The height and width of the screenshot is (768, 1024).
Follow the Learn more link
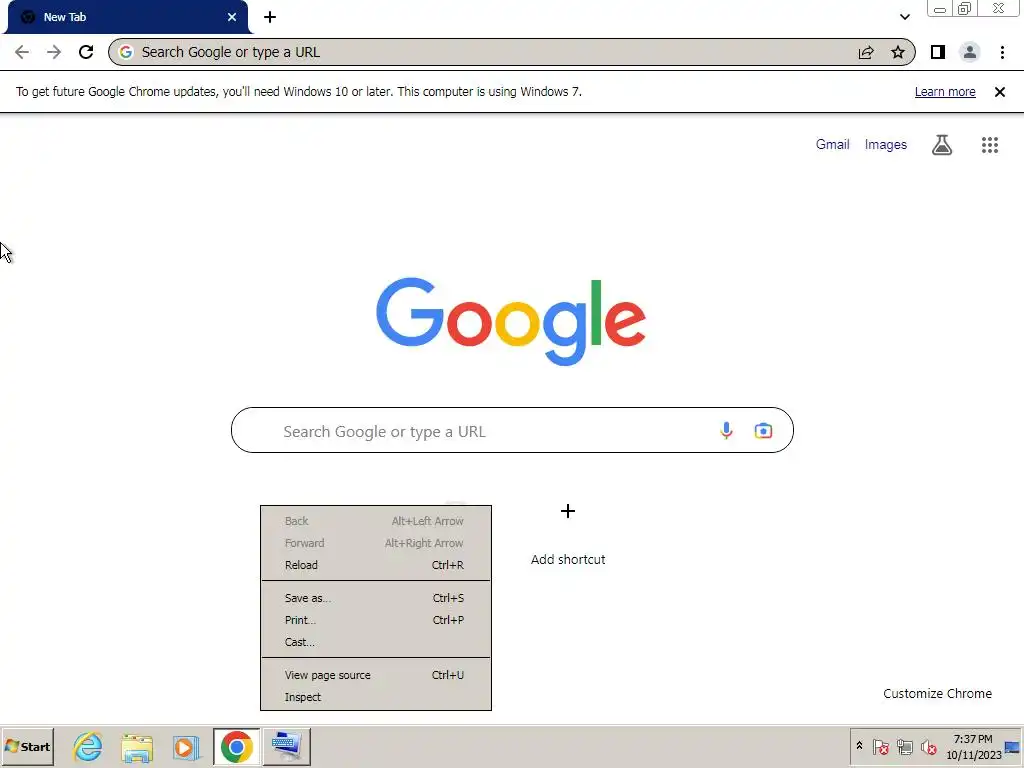point(945,92)
